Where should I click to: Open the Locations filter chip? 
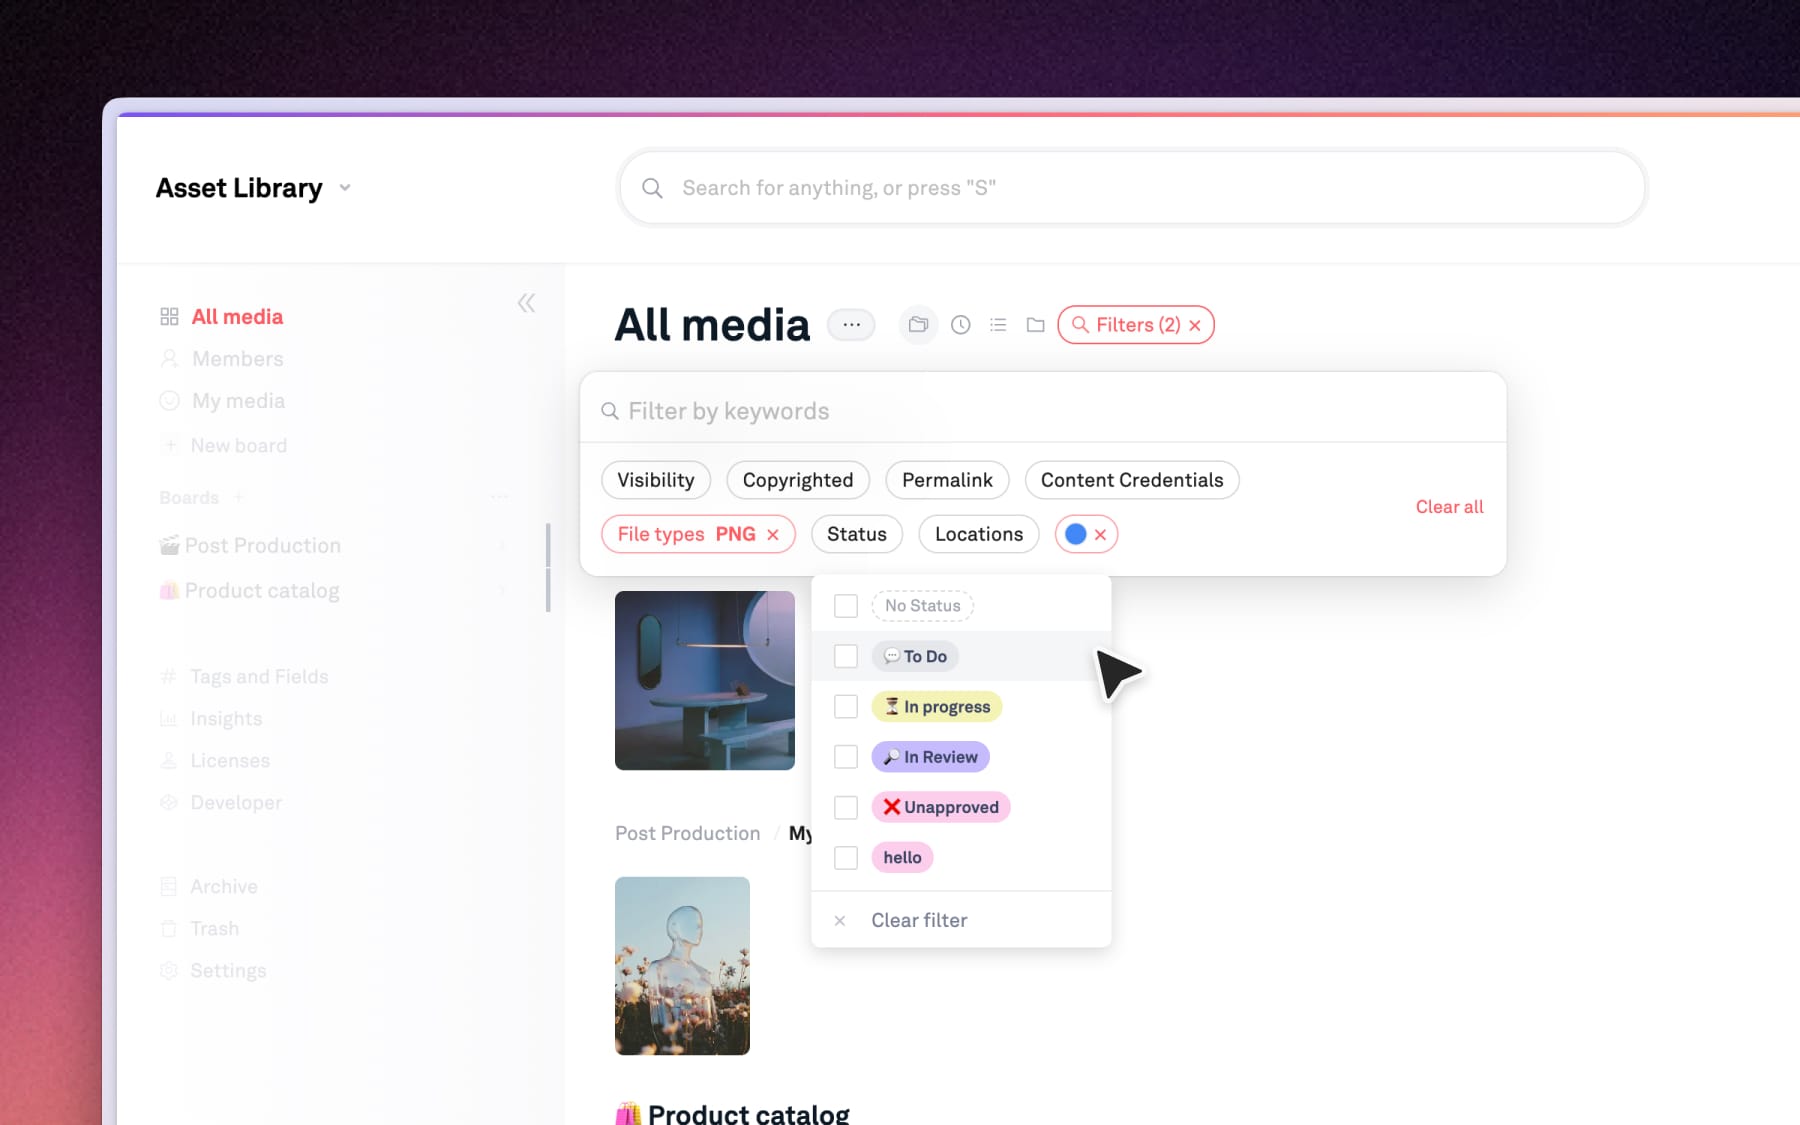[979, 534]
